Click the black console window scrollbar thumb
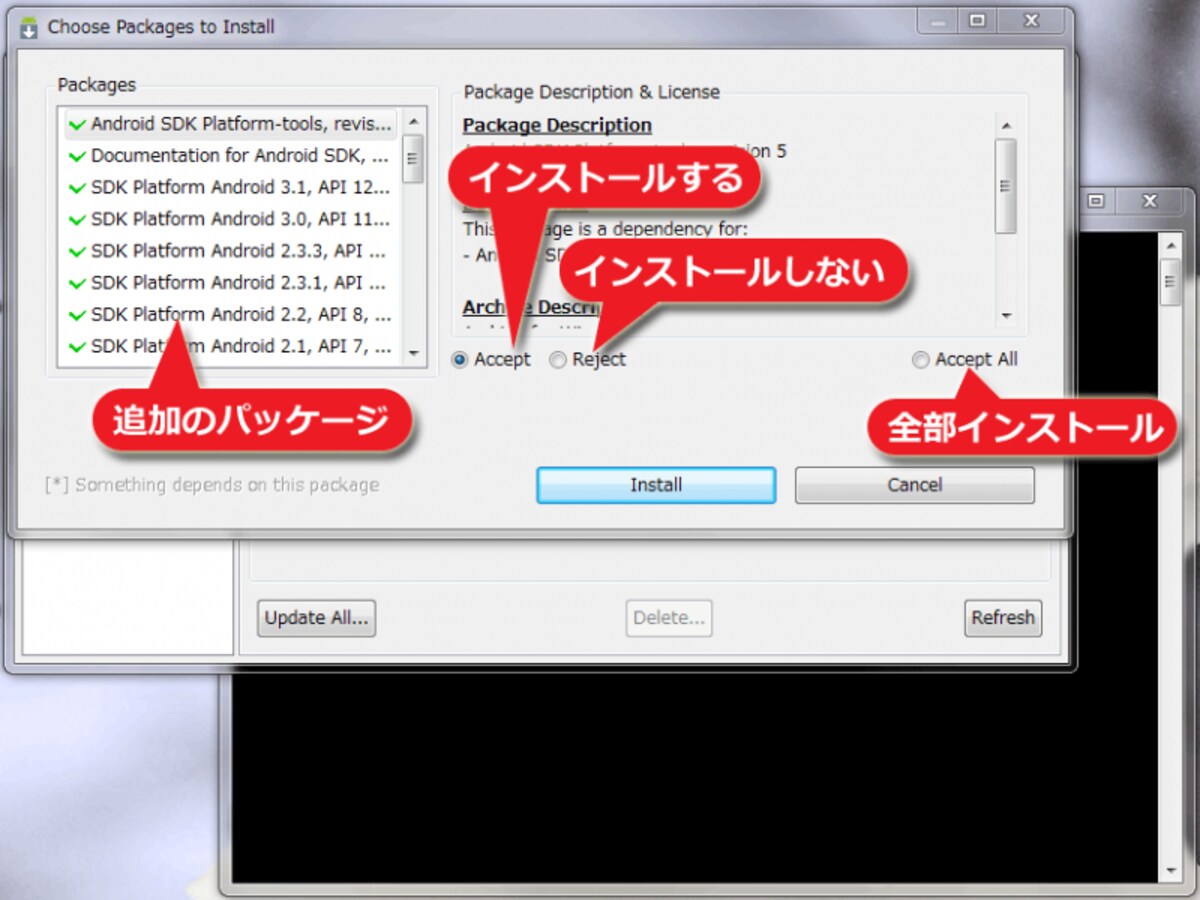The width and height of the screenshot is (1200, 900). click(x=1171, y=281)
